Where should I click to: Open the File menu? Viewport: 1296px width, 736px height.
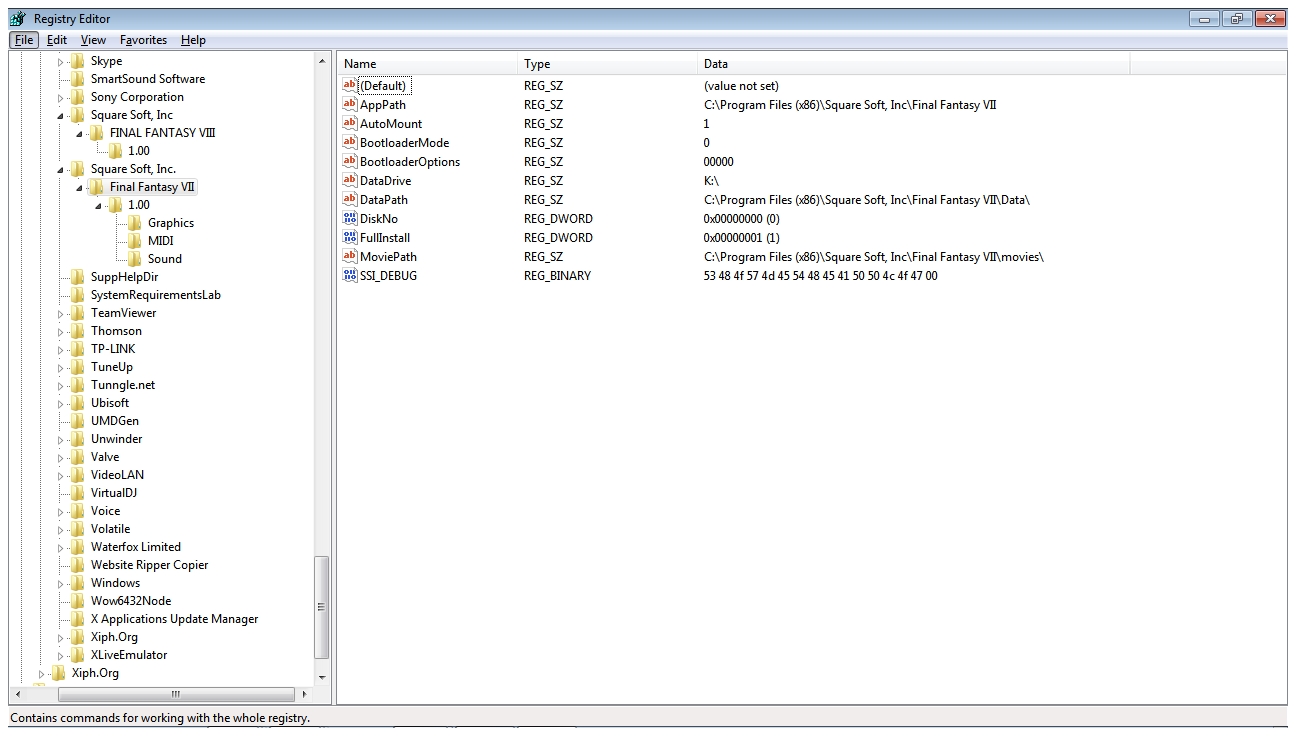click(24, 40)
